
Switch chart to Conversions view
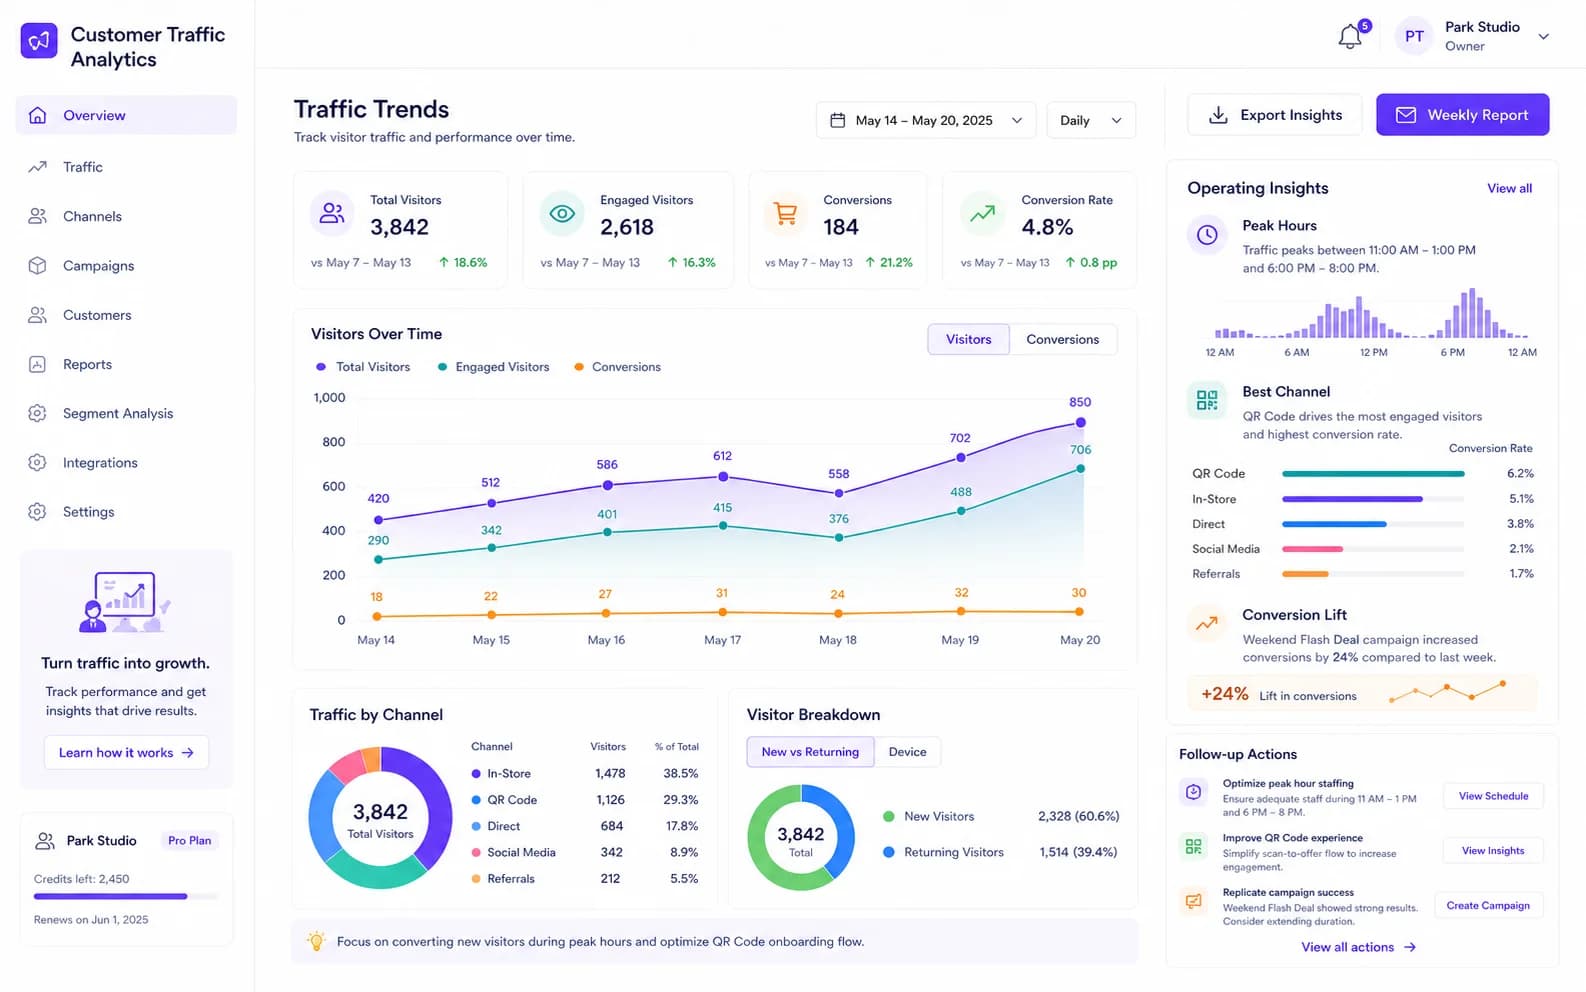point(1063,340)
